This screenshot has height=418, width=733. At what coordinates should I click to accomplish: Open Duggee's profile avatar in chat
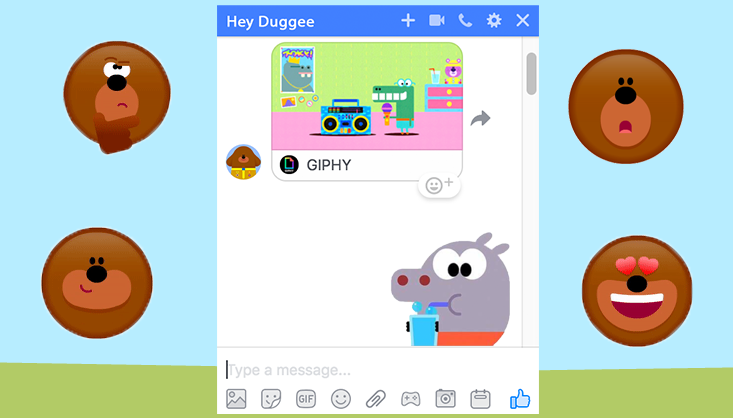point(243,162)
